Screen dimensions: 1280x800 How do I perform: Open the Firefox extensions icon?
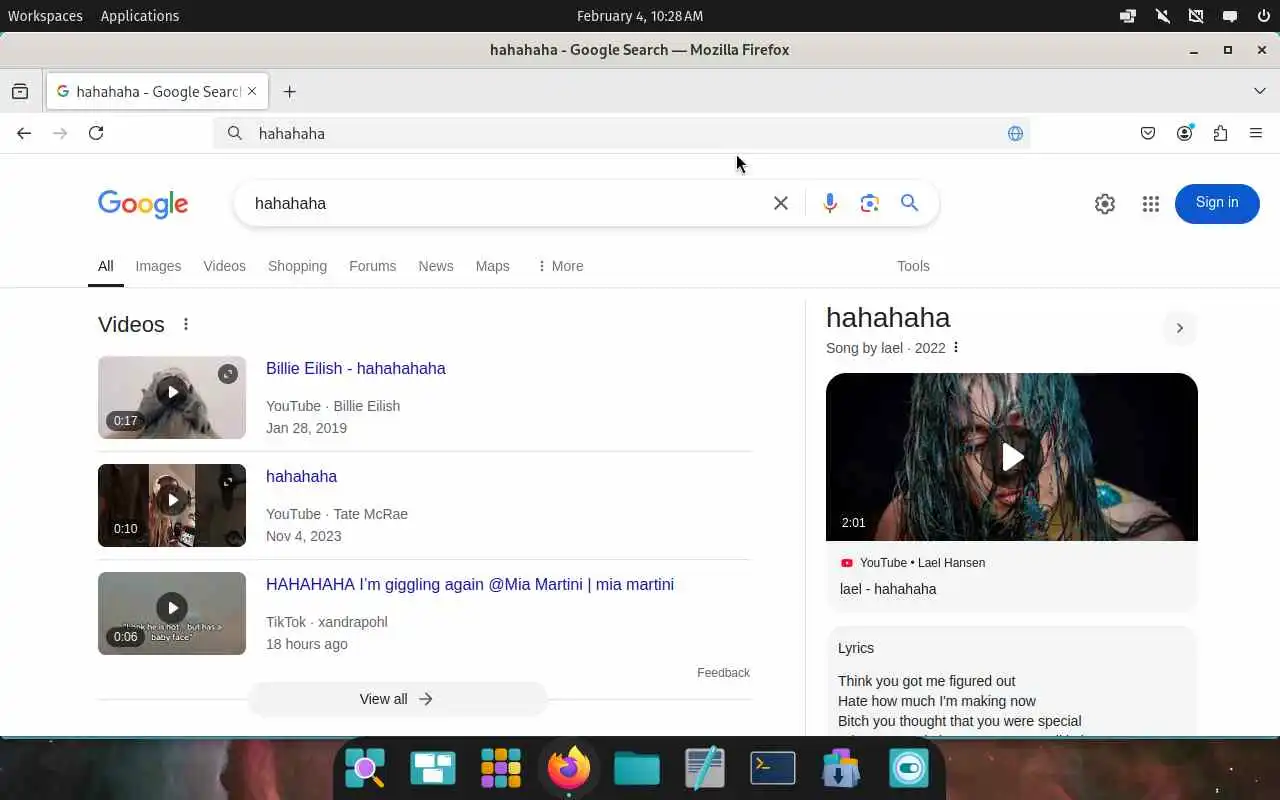point(1220,133)
